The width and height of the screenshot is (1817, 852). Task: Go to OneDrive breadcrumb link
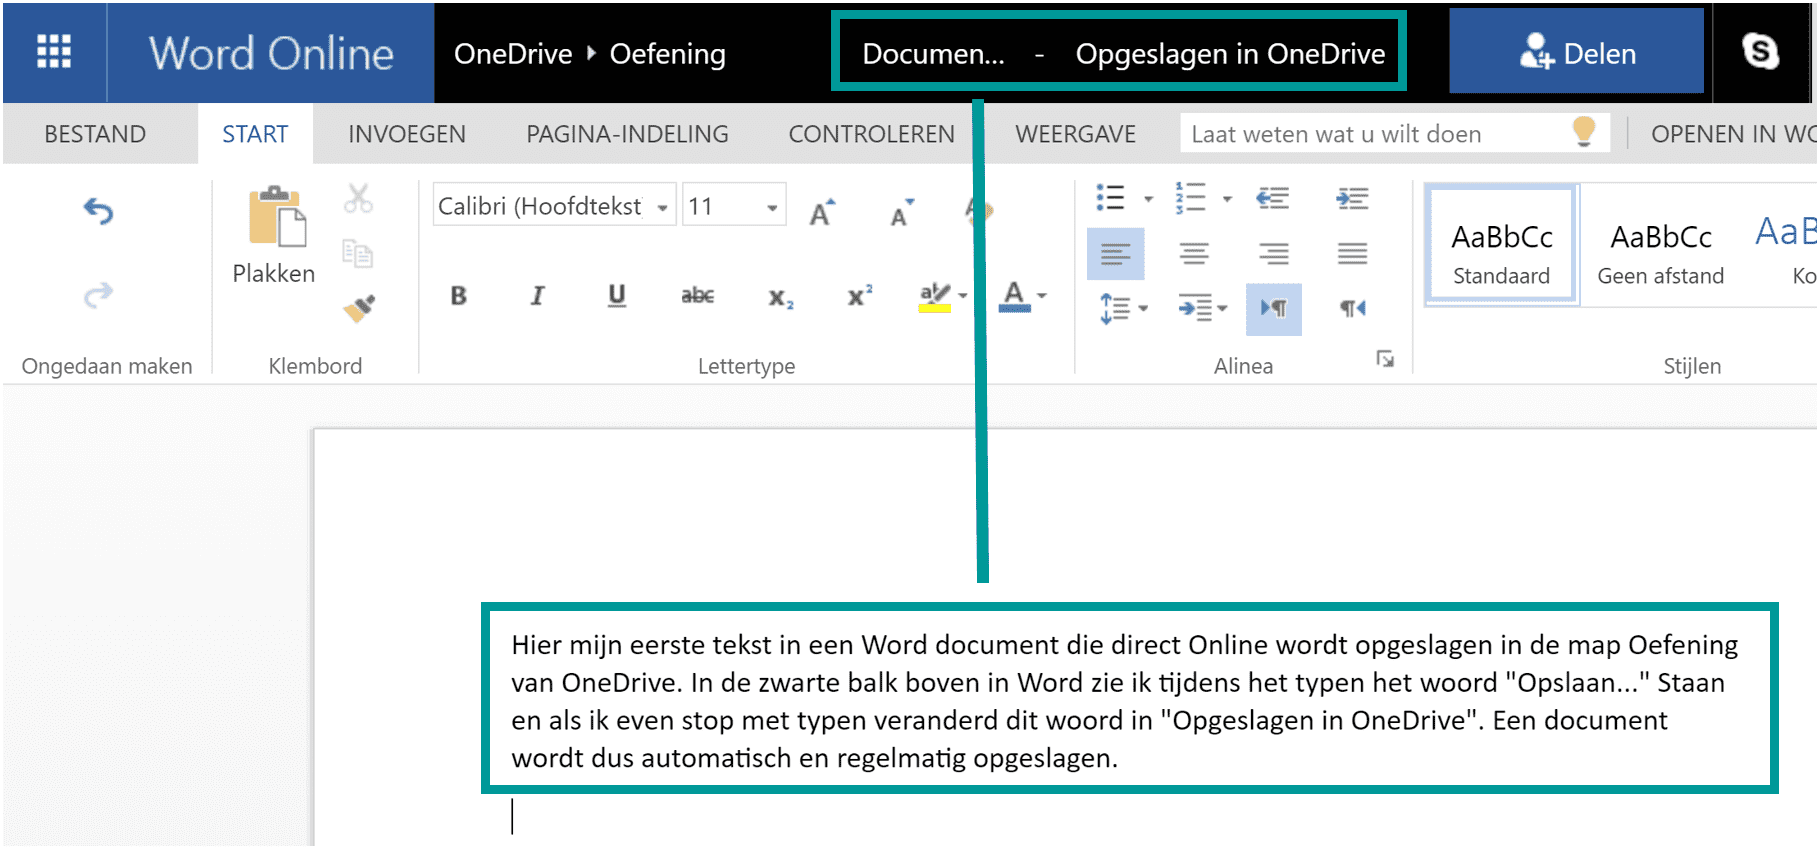(x=513, y=53)
